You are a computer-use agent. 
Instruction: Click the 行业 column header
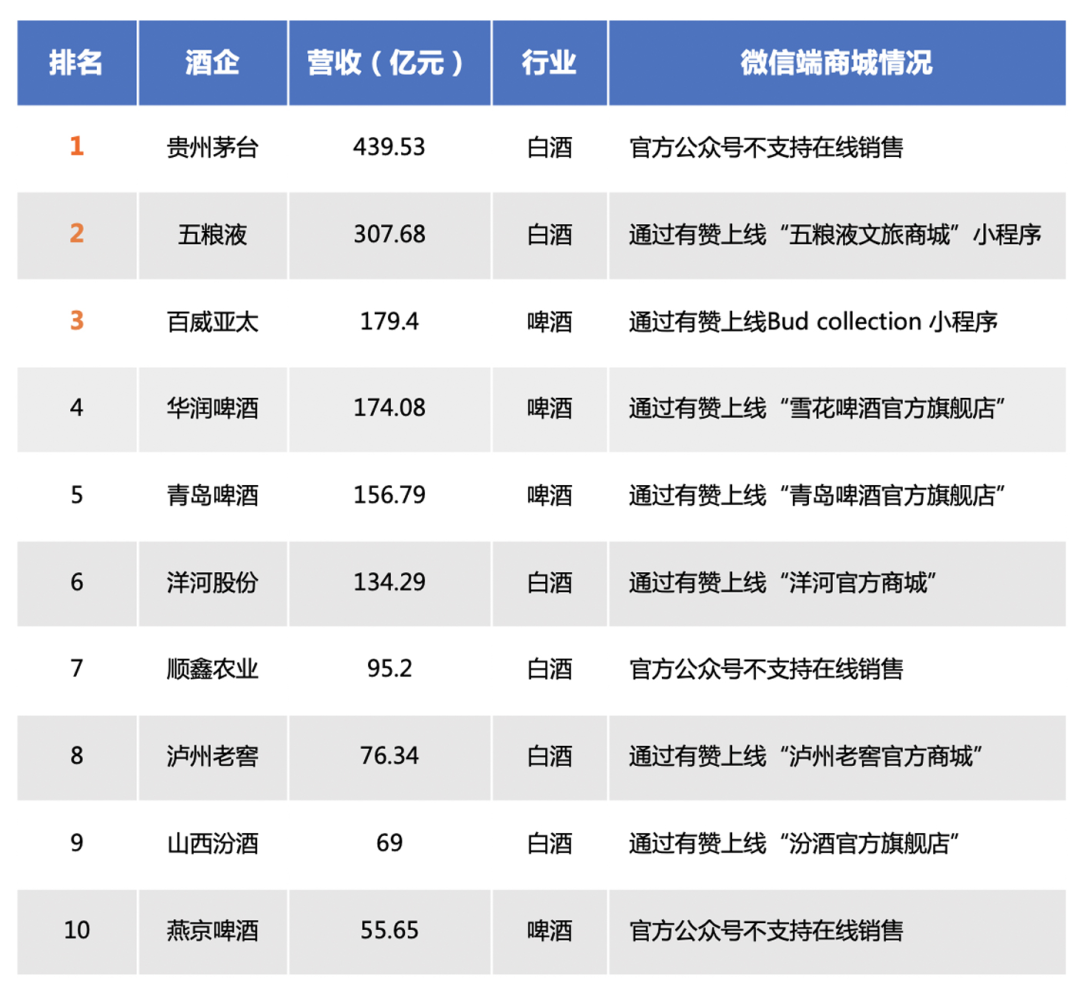point(548,62)
